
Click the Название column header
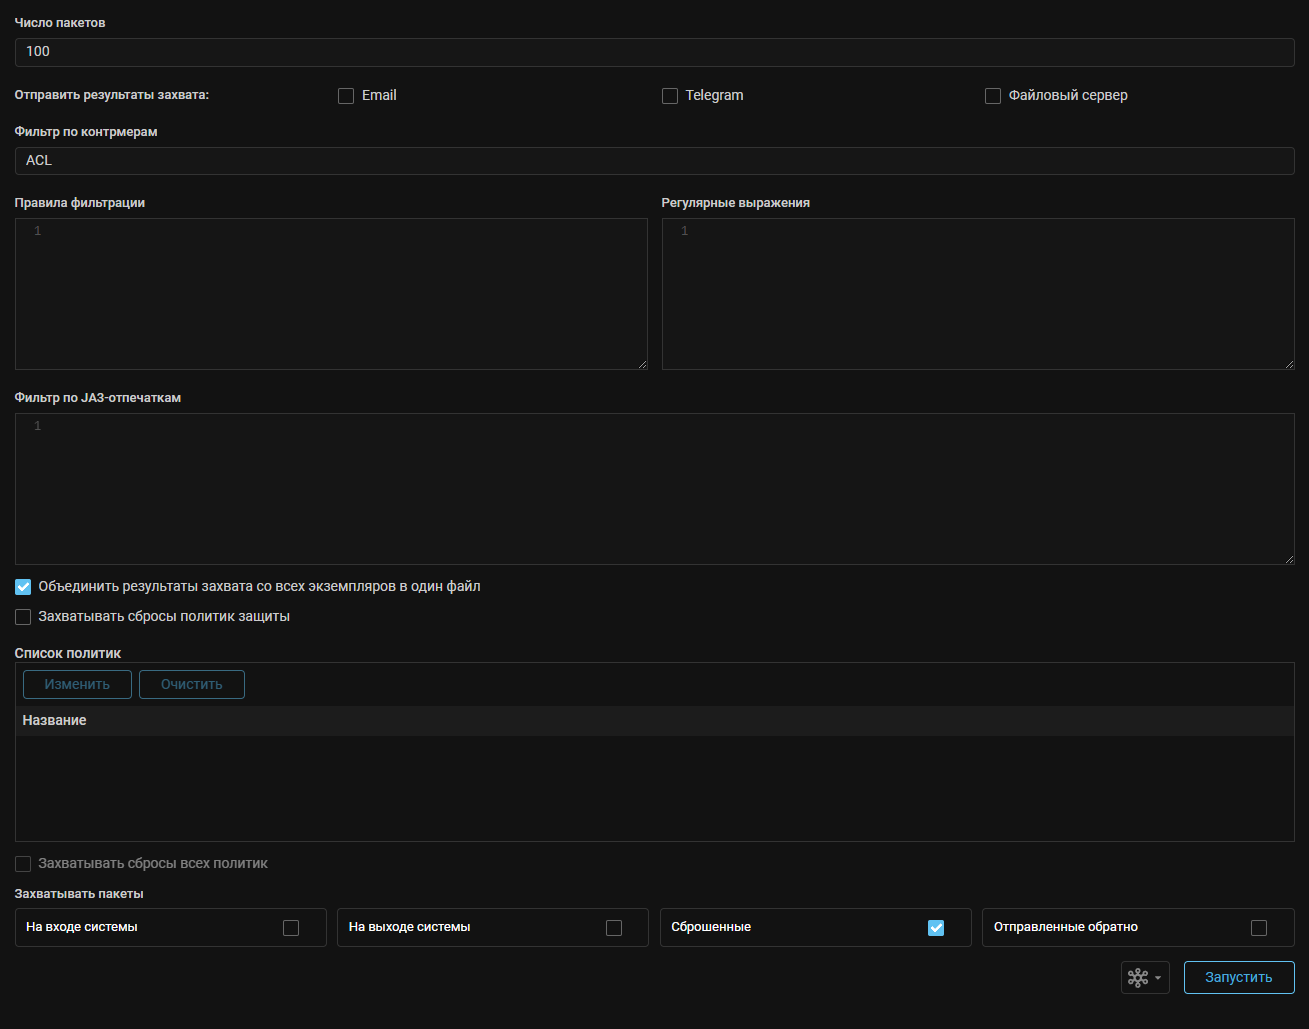pyautogui.click(x=55, y=721)
